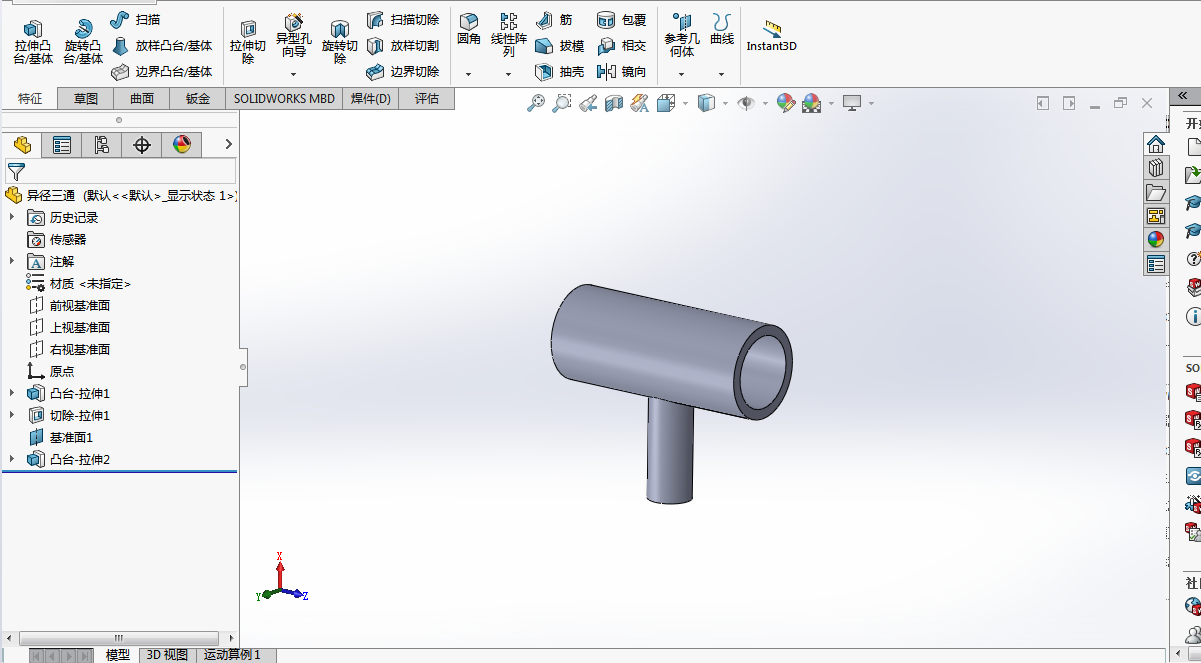The image size is (1201, 663).
Task: Select the Linear Pattern tool (线性阵列)
Action: pos(508,35)
